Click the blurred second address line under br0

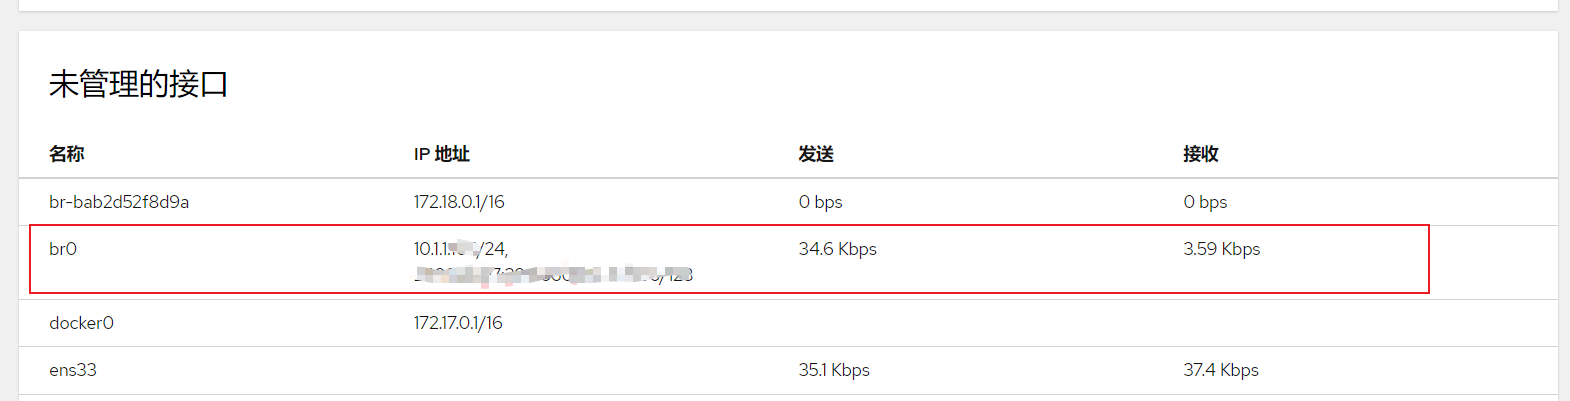(553, 274)
